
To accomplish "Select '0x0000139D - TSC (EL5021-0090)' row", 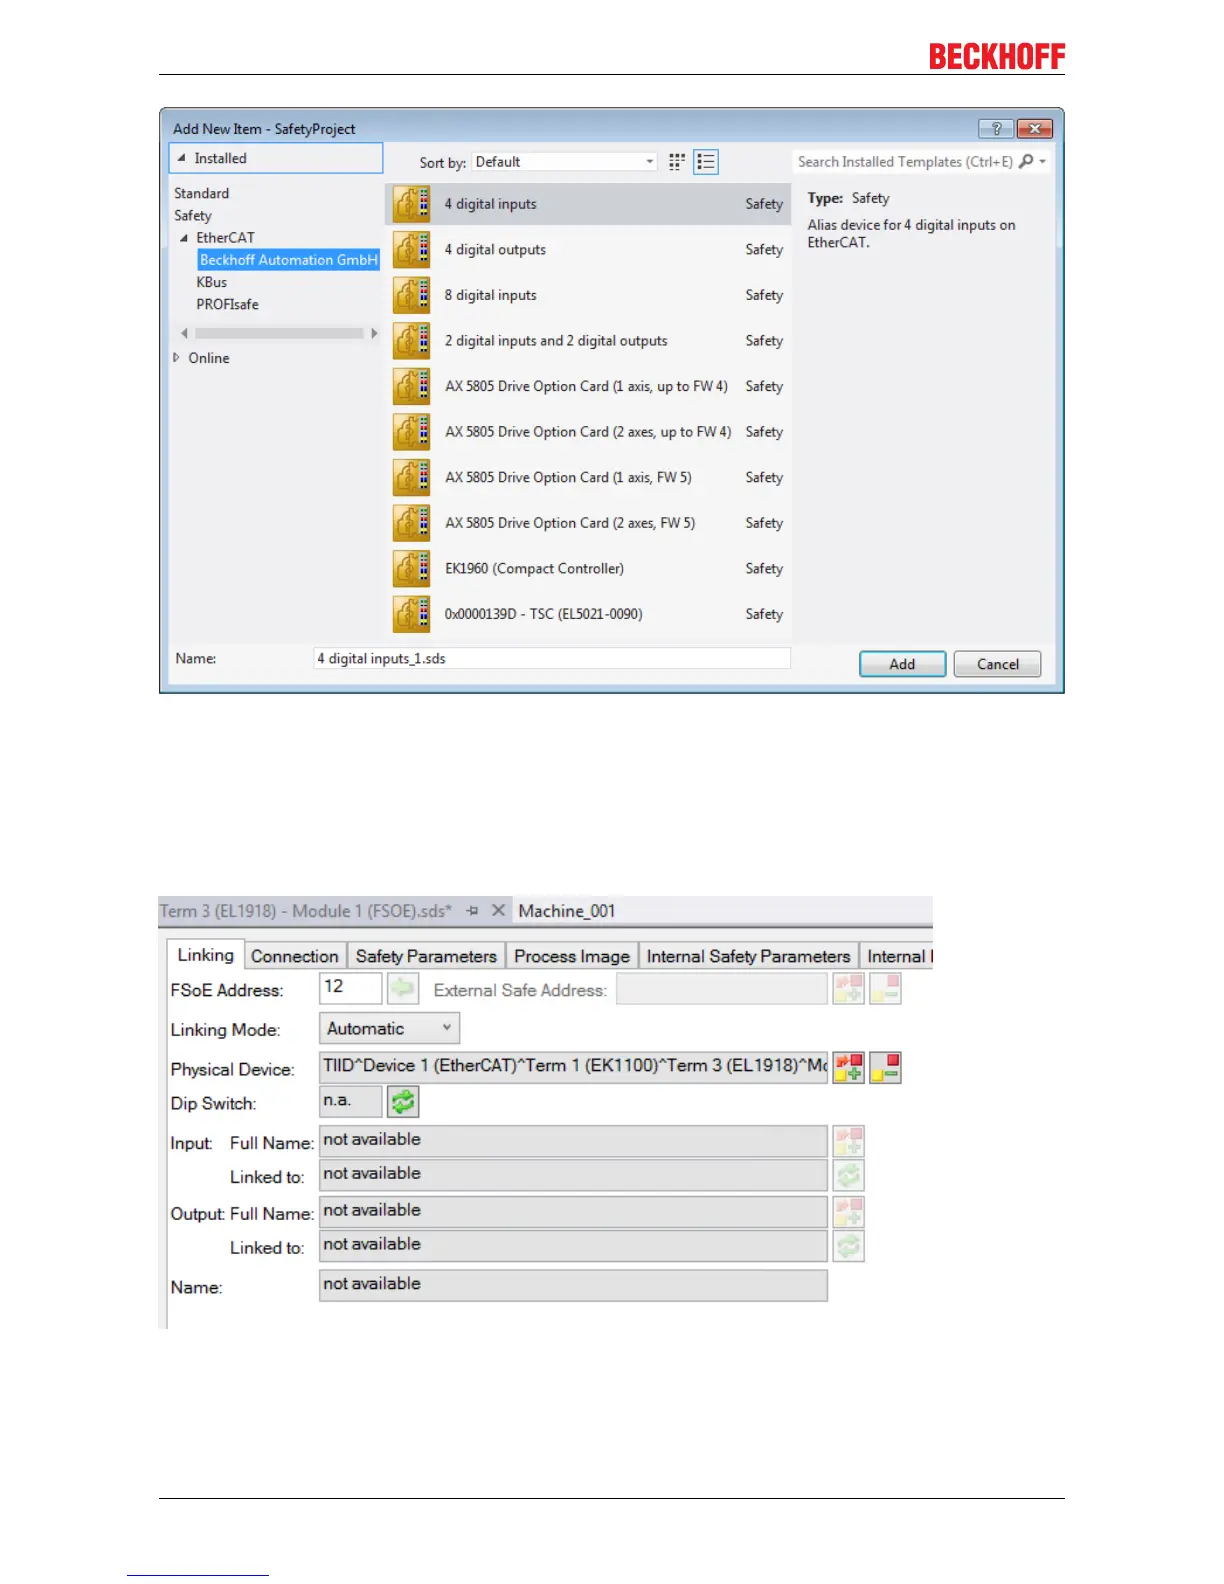I will 589,614.
